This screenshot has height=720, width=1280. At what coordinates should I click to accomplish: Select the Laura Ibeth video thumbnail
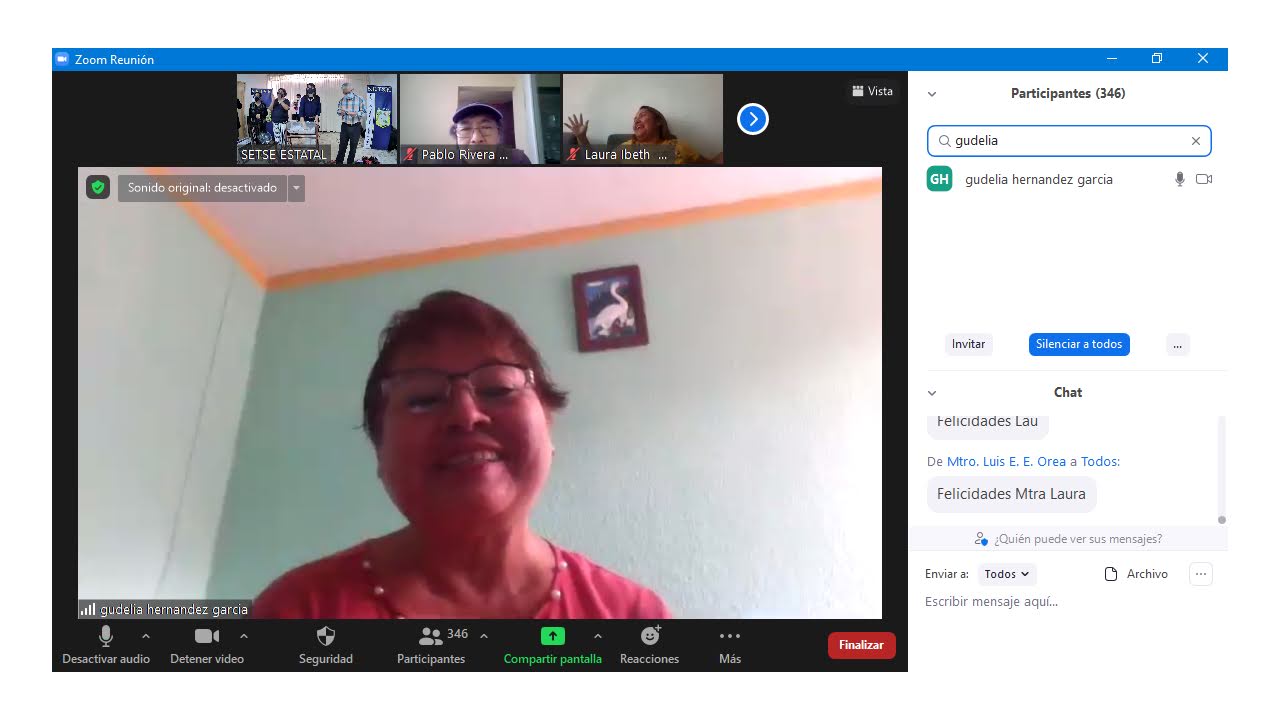pyautogui.click(x=643, y=119)
